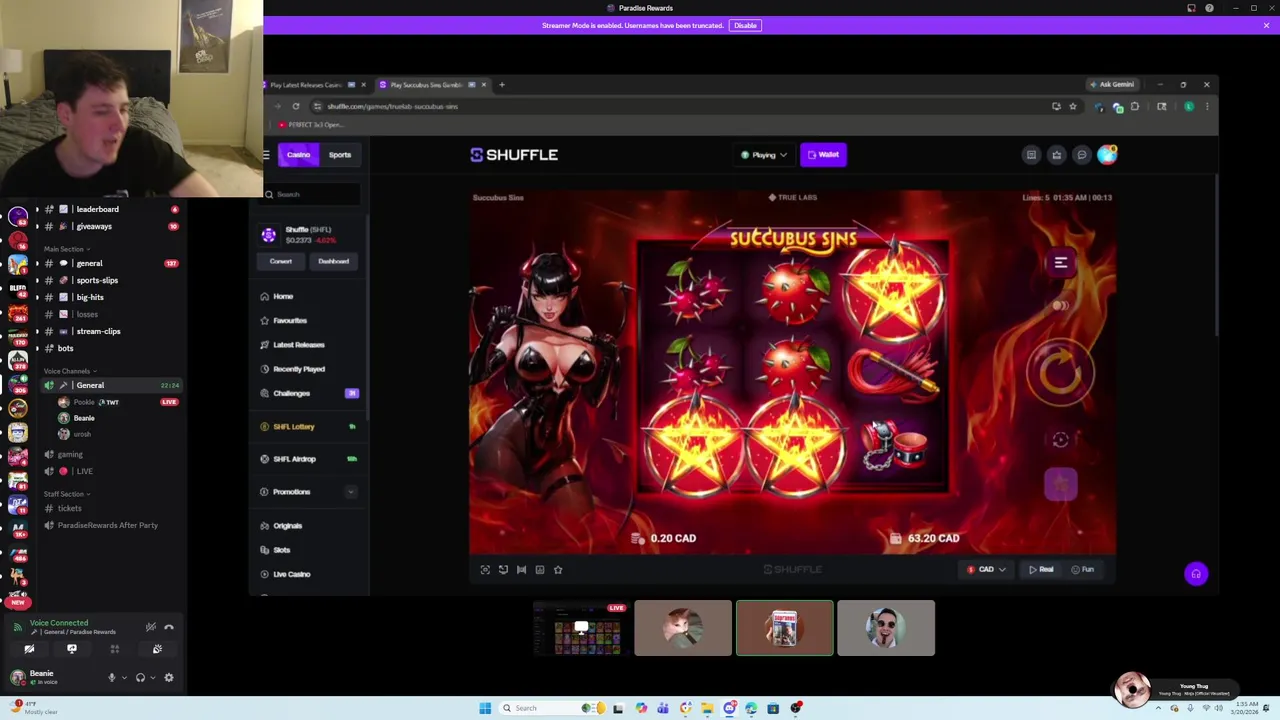Open SHFL Lottery link
Viewport: 1280px width, 720px height.
[x=294, y=427]
